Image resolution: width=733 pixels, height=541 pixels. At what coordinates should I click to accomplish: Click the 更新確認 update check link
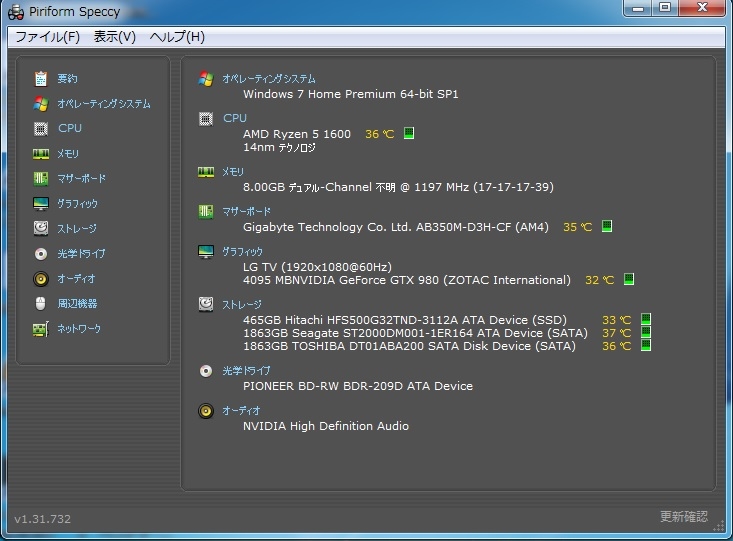pos(684,517)
